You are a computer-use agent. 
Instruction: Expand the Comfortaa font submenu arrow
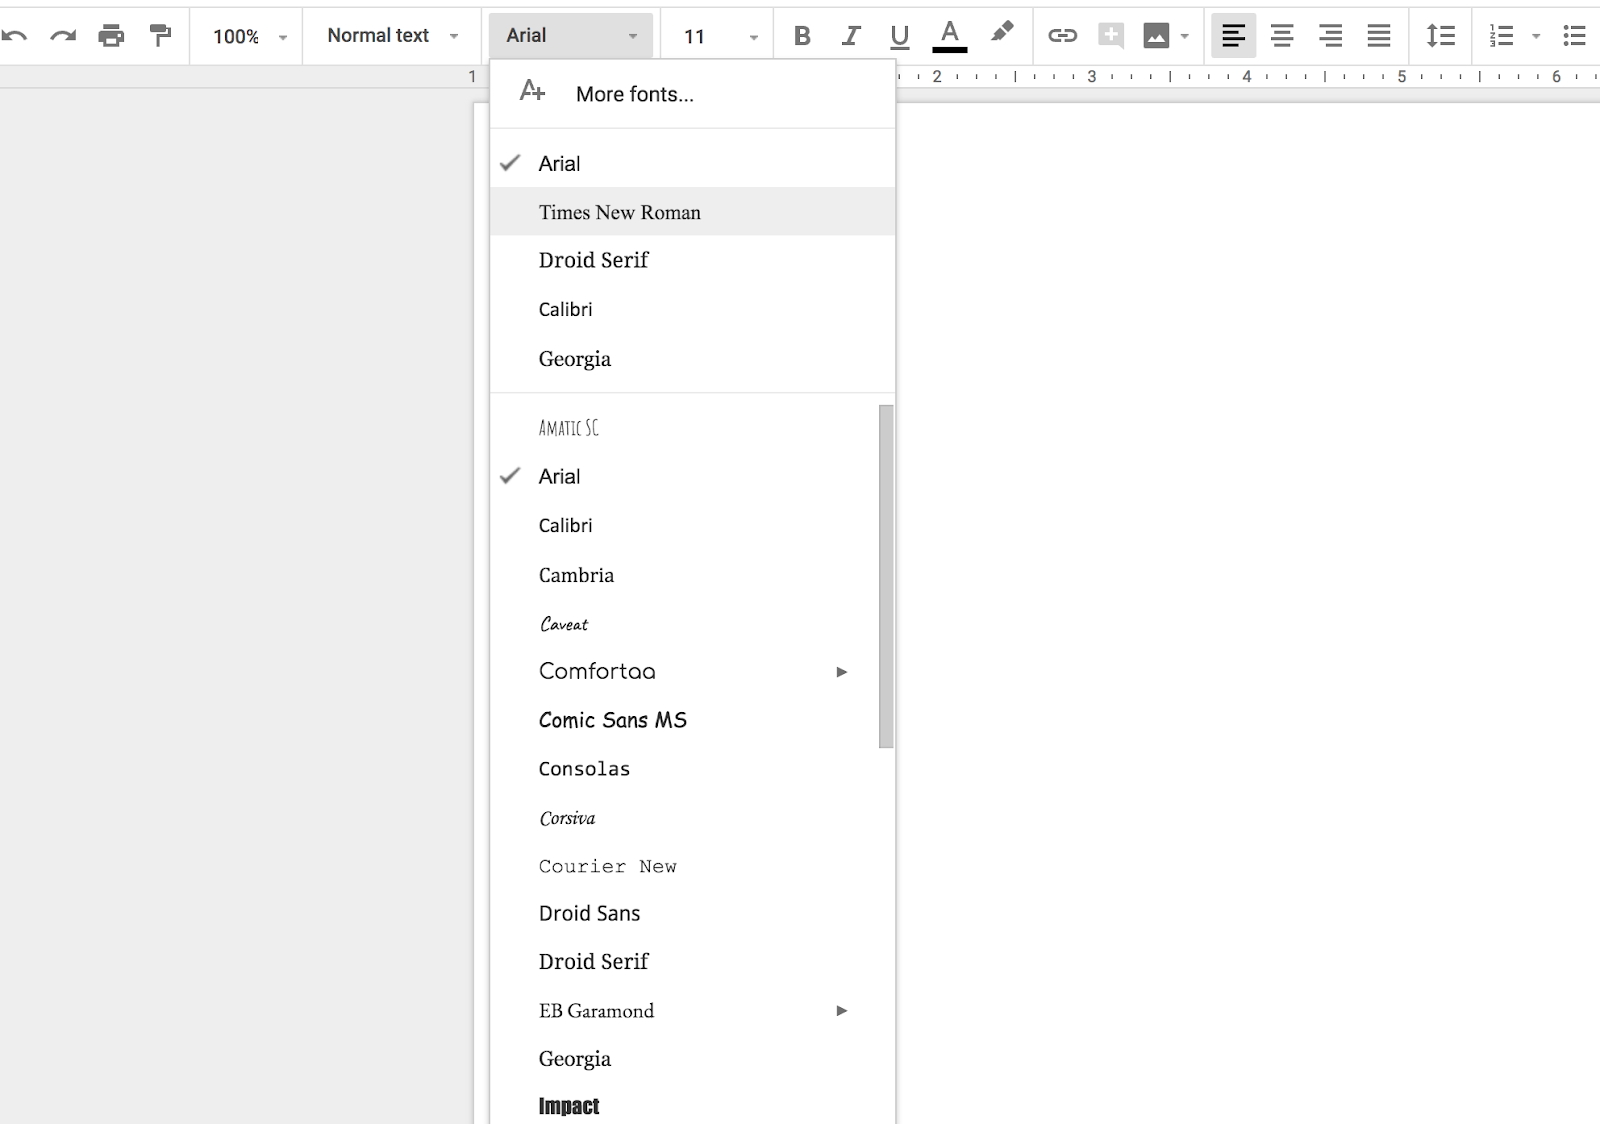click(x=841, y=672)
